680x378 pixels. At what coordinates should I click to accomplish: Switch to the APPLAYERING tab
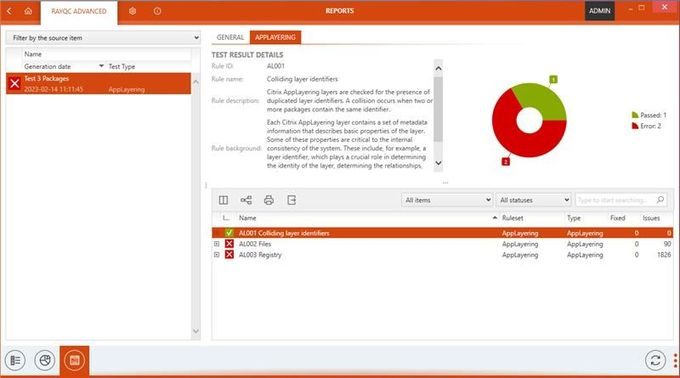[x=275, y=37]
